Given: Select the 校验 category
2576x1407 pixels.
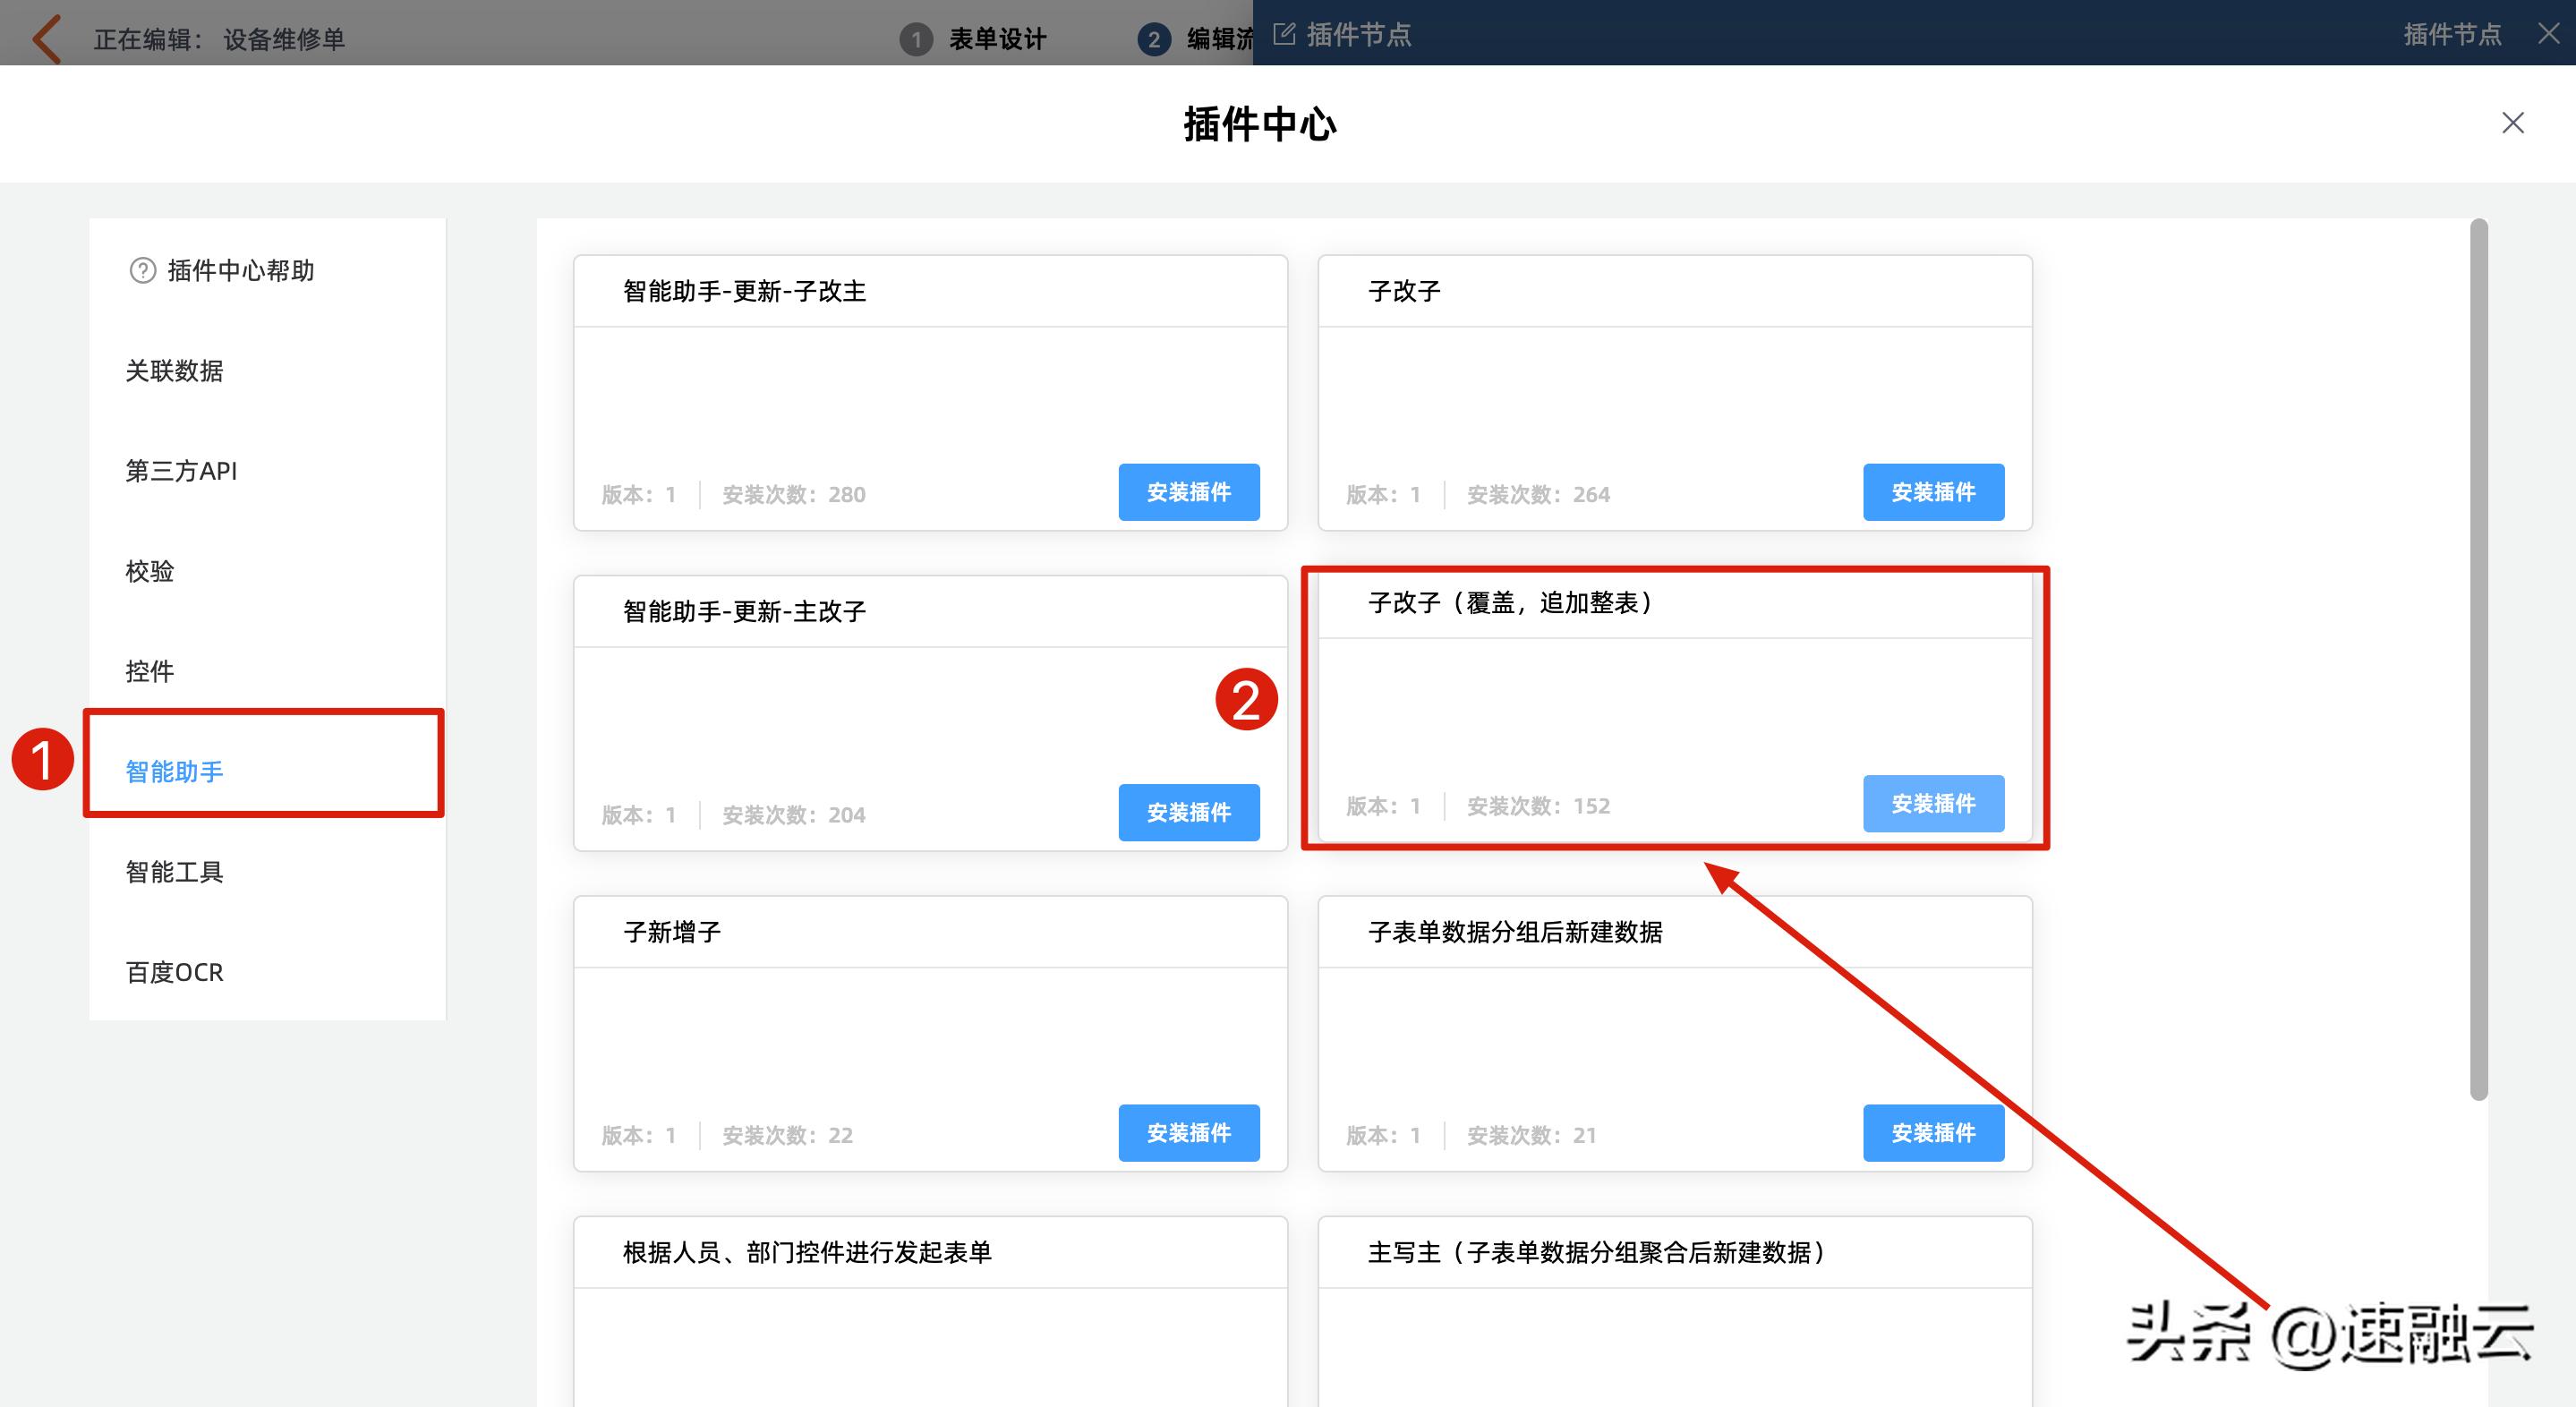Looking at the screenshot, I should (152, 571).
